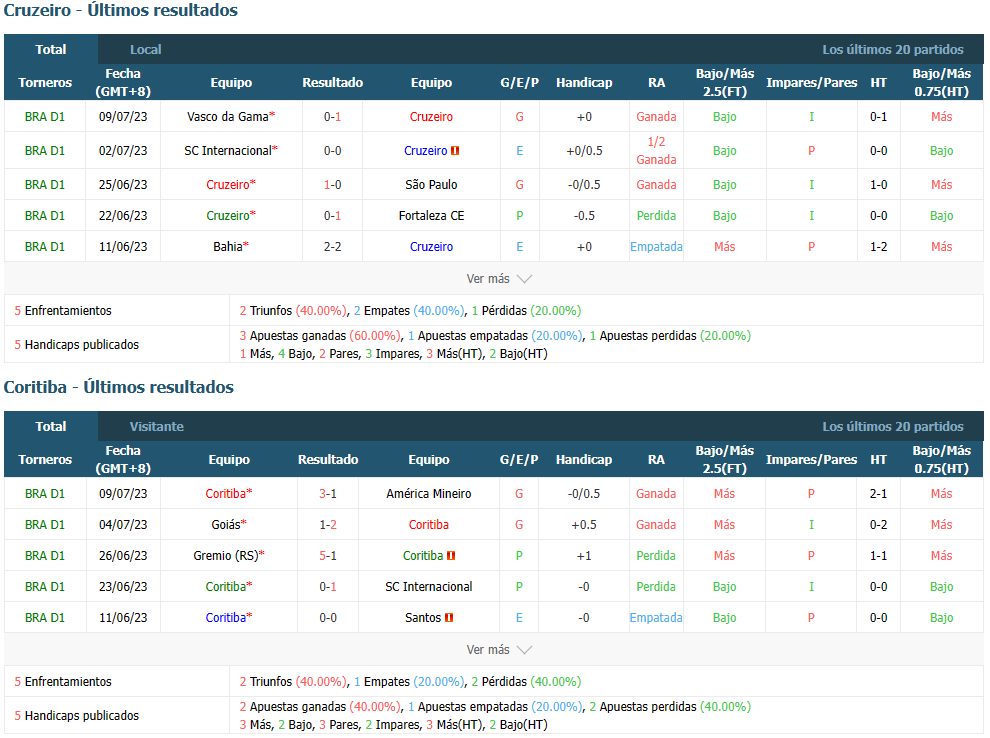Click the 0-1 result of Vasco da Gama match
The height and width of the screenshot is (738, 990).
pos(332,116)
